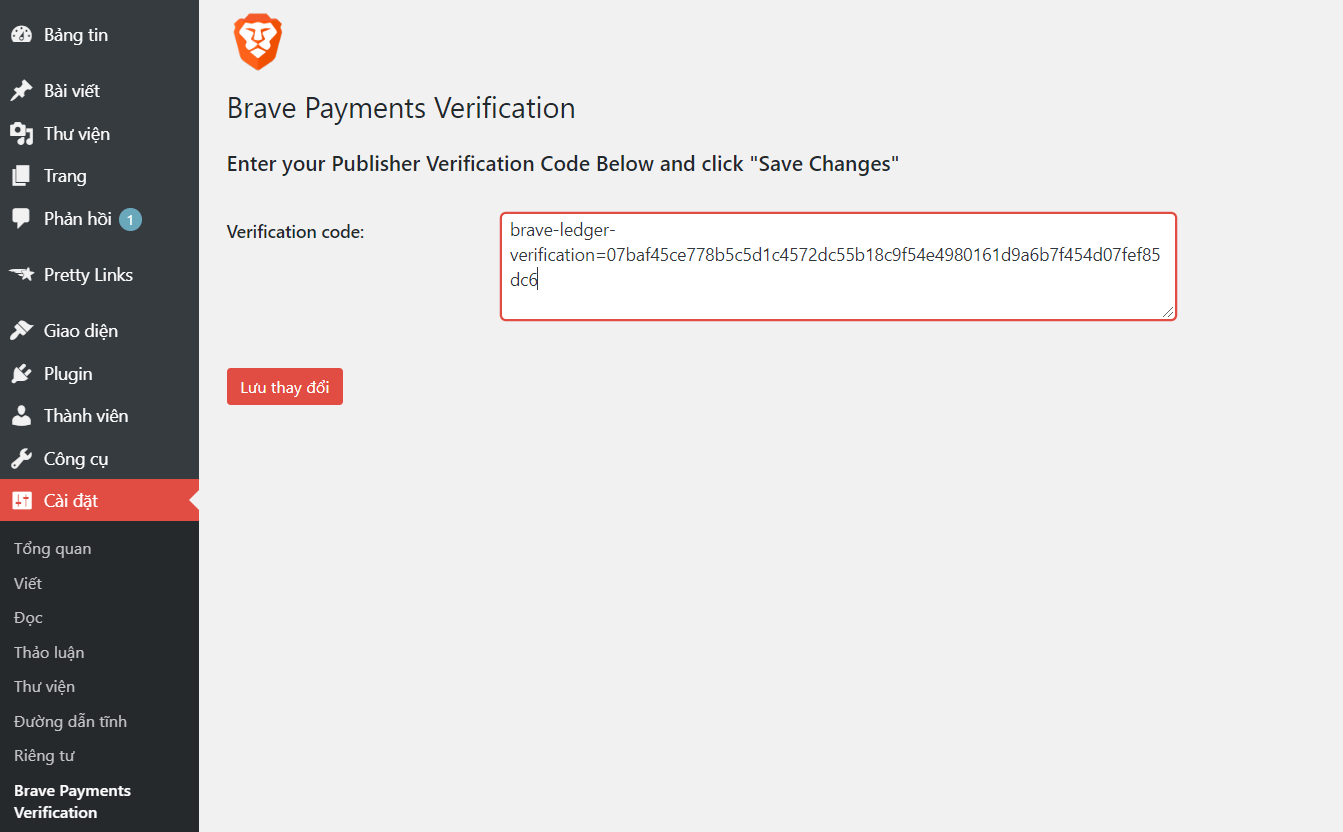Click the Enter your Publisher Verification Code instruction
The height and width of the screenshot is (832, 1343).
point(563,164)
